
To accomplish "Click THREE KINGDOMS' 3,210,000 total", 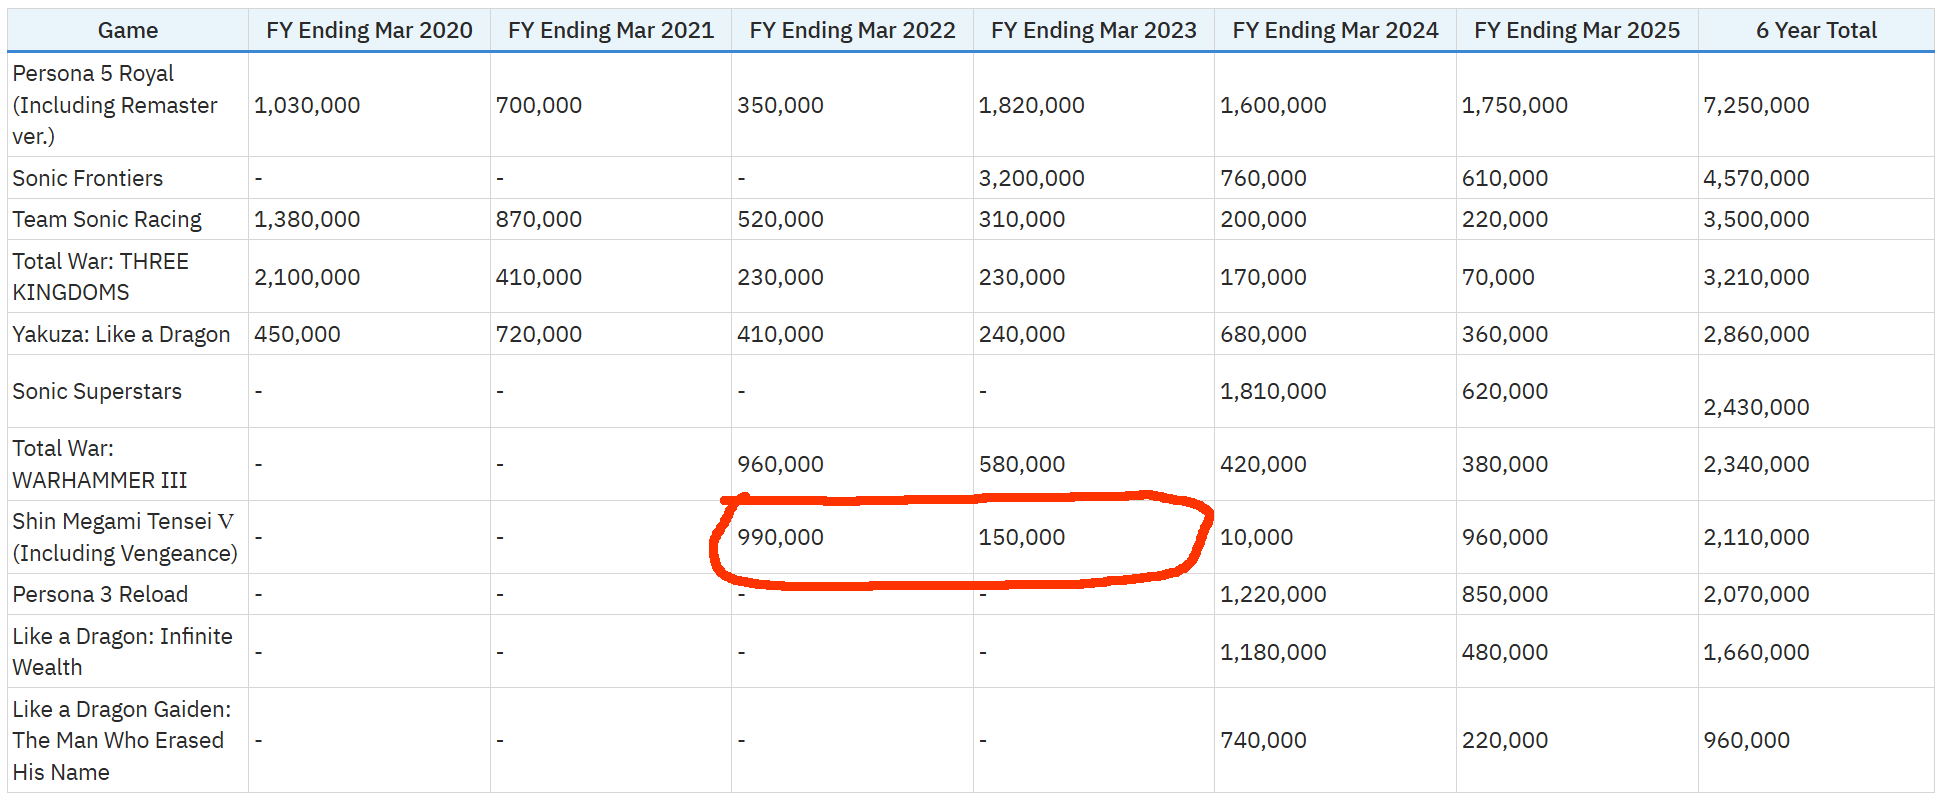I will 1756,277.
